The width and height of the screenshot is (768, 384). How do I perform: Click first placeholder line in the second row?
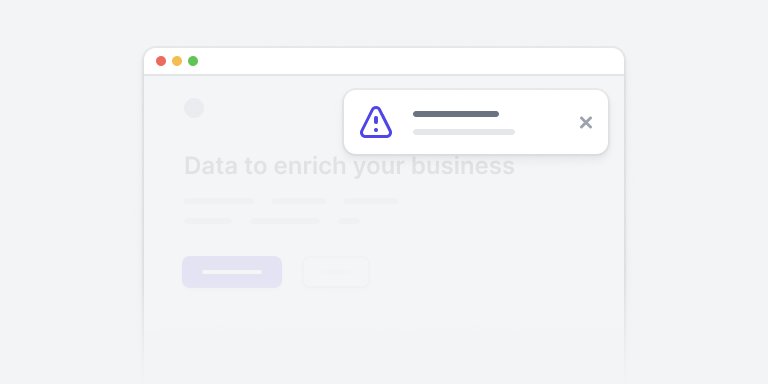208,221
